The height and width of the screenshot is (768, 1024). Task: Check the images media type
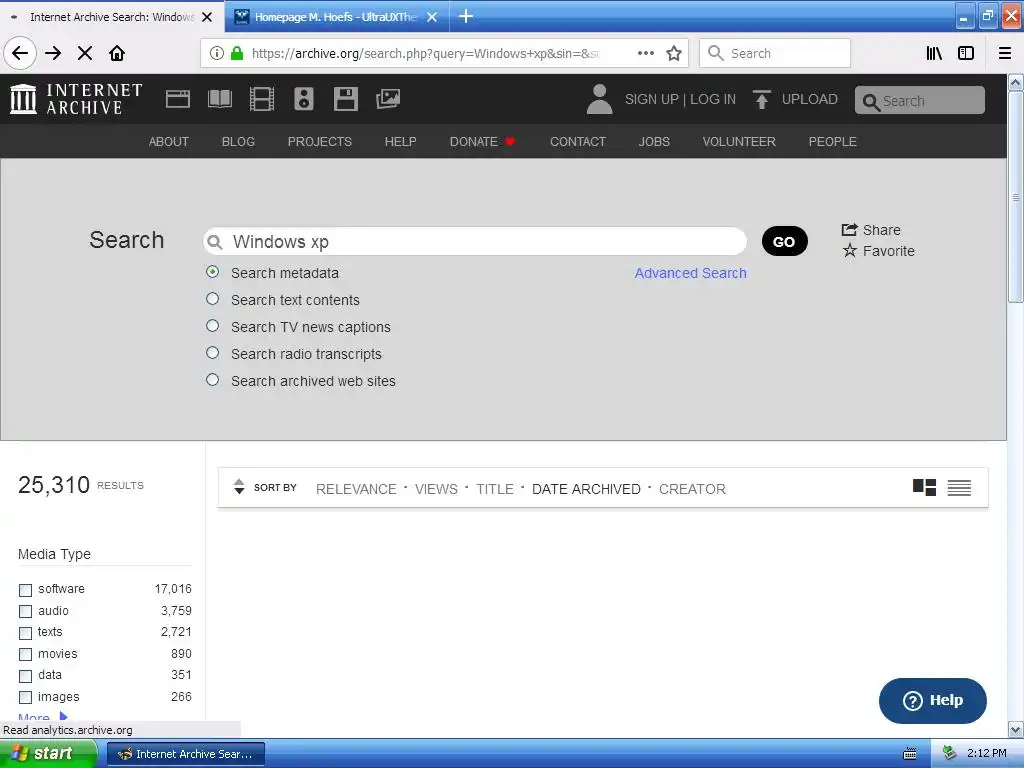click(x=25, y=697)
